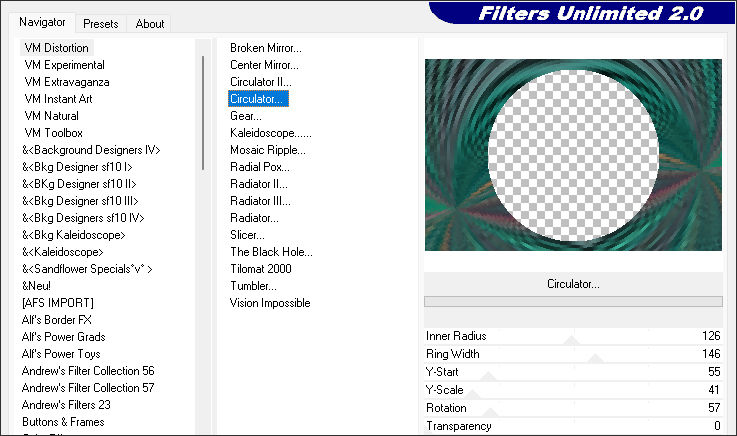Switch to the Navigator tab
This screenshot has width=737, height=436.
[42, 22]
